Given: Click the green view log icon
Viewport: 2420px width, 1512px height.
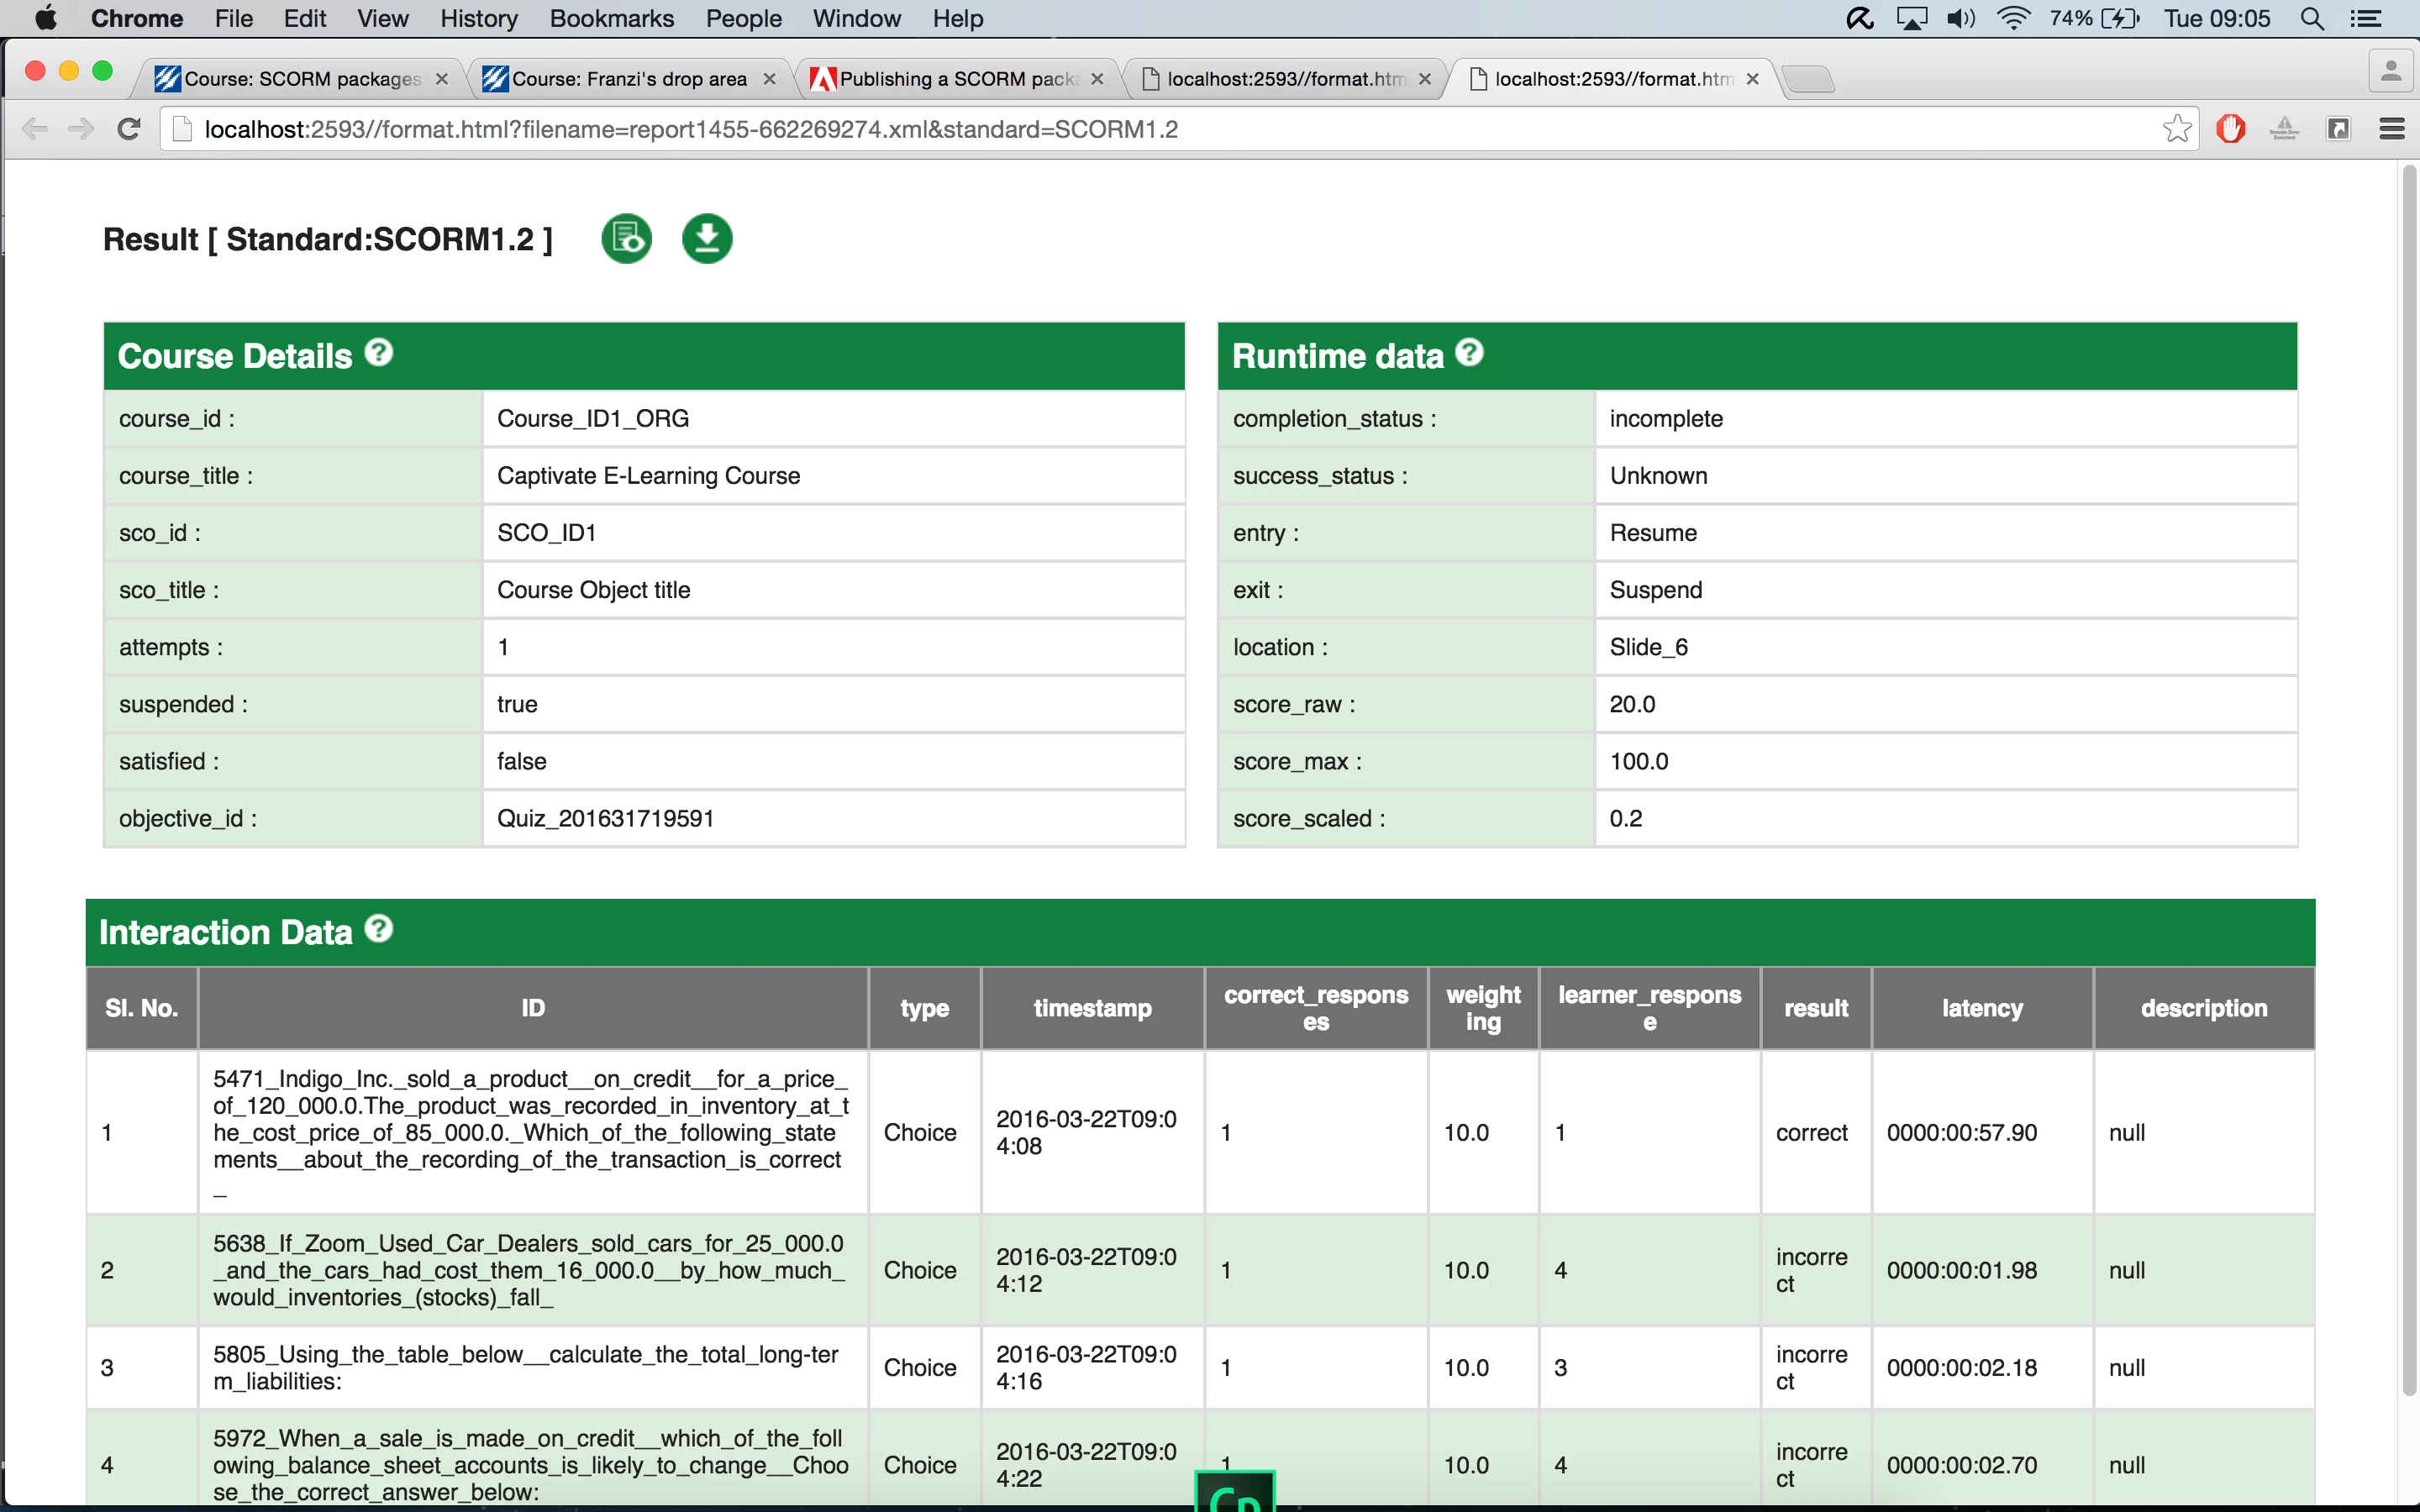Looking at the screenshot, I should click(x=627, y=239).
